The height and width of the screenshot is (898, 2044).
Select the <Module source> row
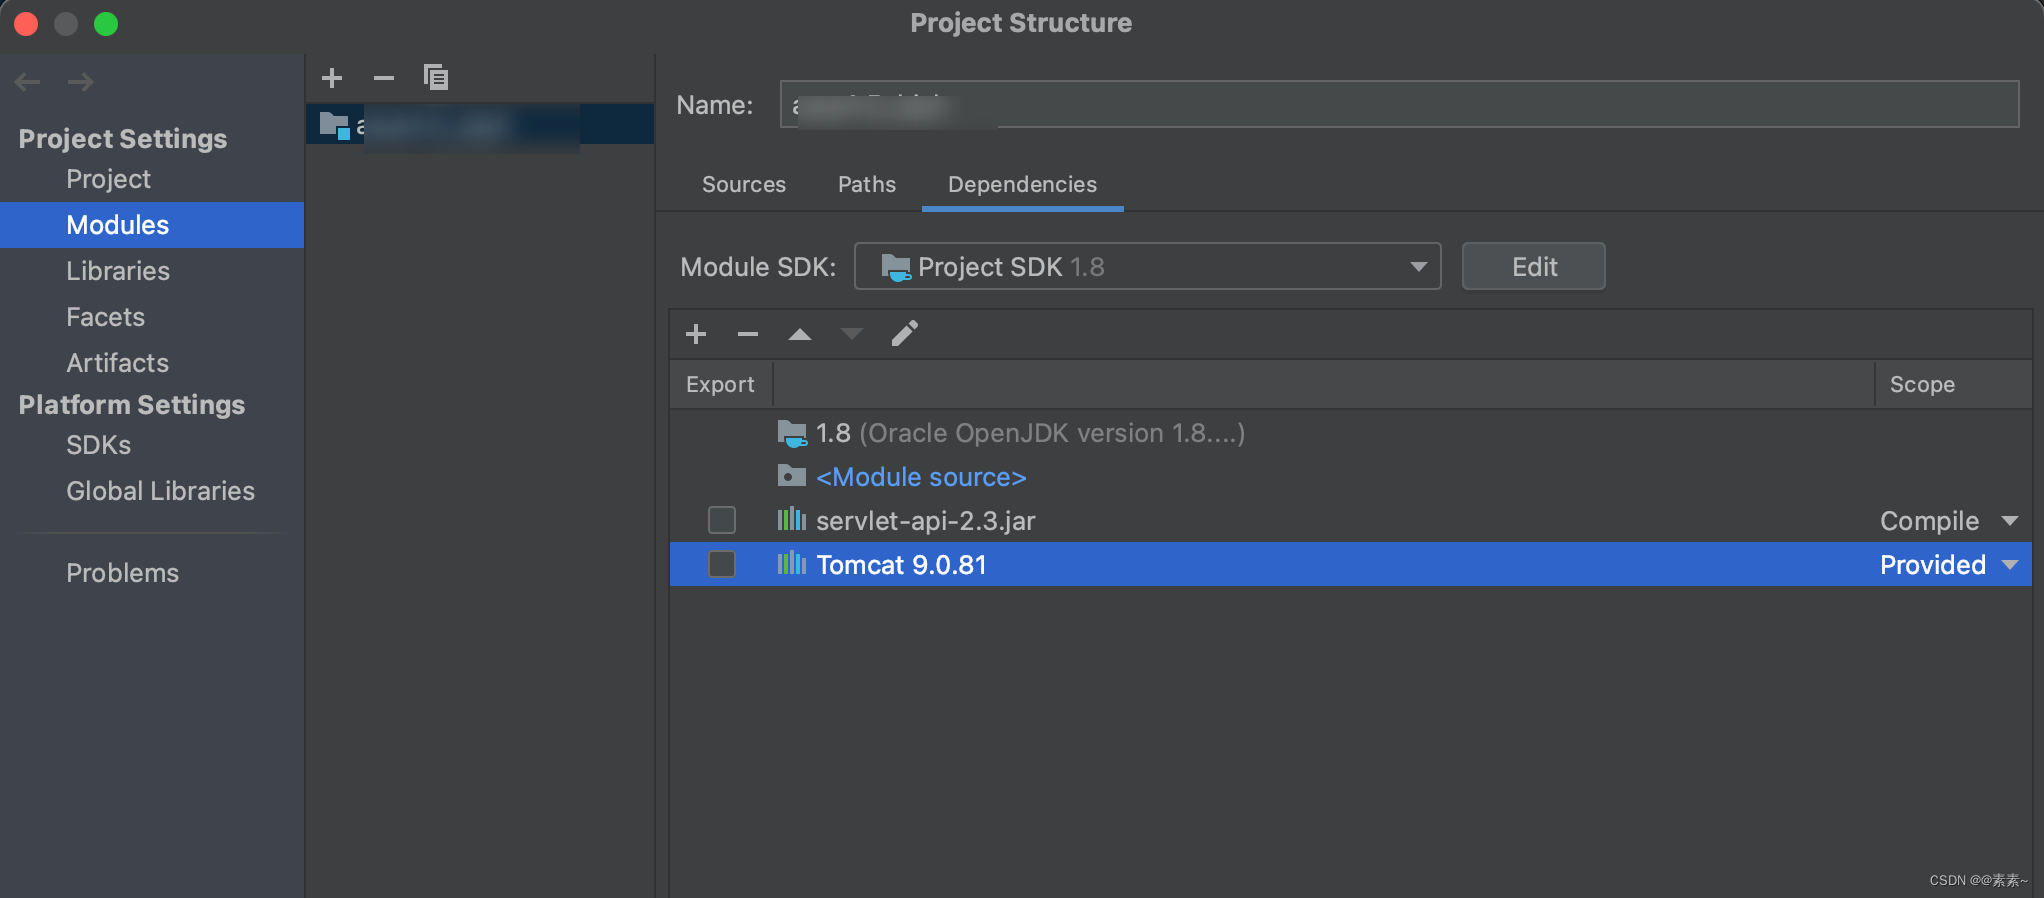point(1350,477)
